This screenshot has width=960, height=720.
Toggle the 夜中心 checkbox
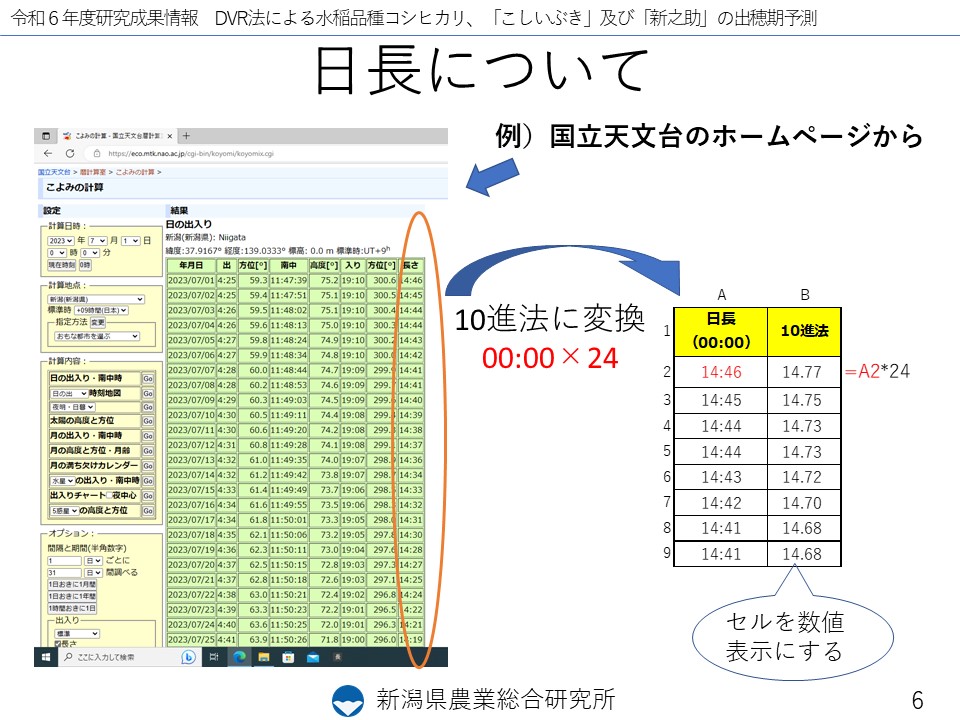108,496
